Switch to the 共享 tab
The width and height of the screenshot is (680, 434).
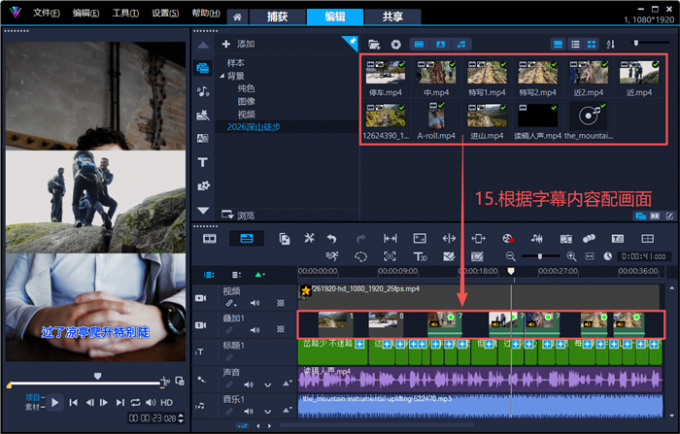coord(392,16)
